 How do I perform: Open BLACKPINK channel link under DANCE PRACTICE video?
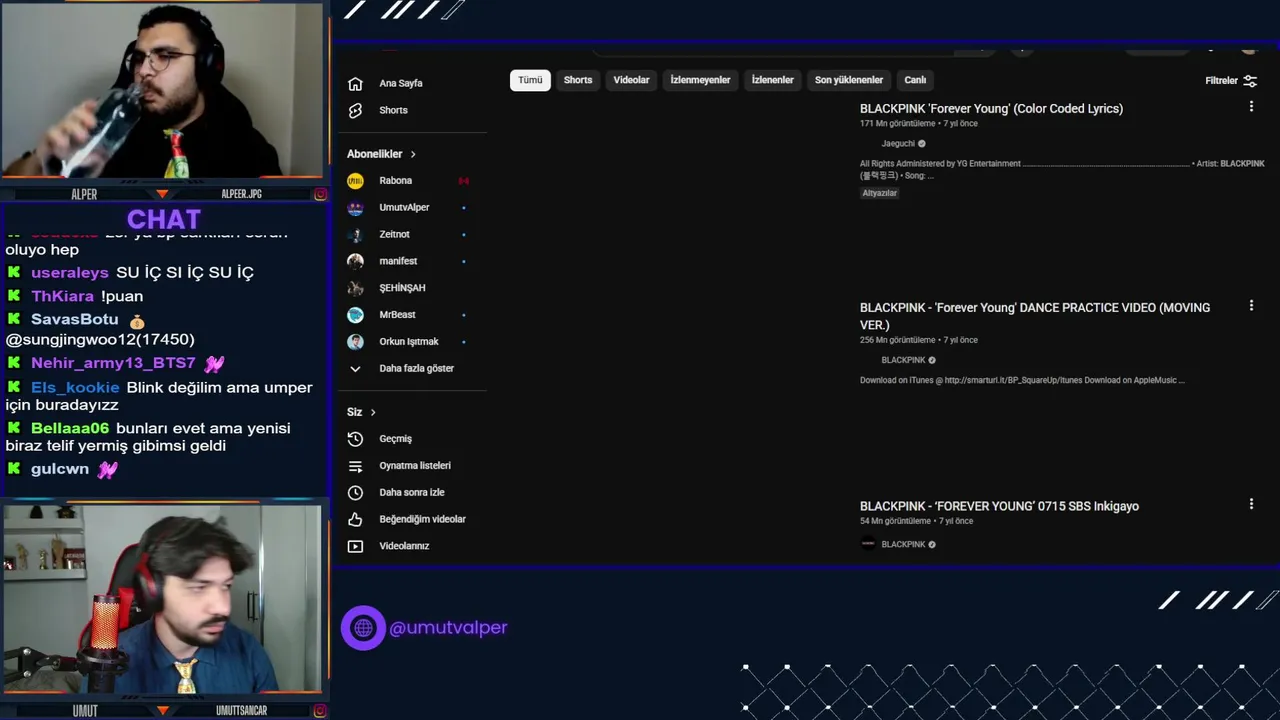point(903,360)
